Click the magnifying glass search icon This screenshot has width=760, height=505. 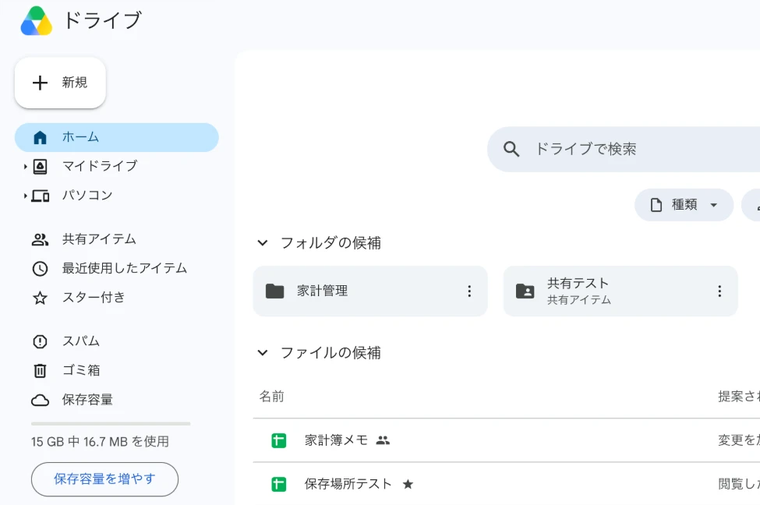point(511,149)
